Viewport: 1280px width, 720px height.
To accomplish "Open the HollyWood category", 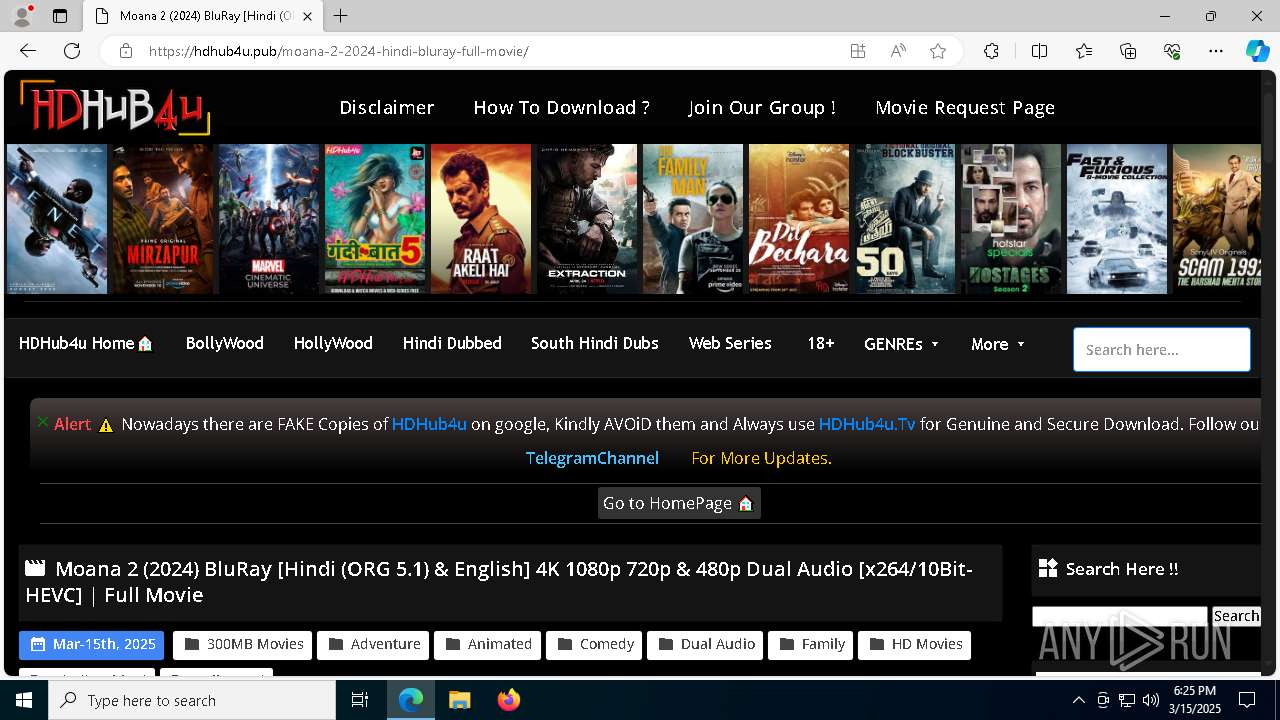I will click(333, 343).
